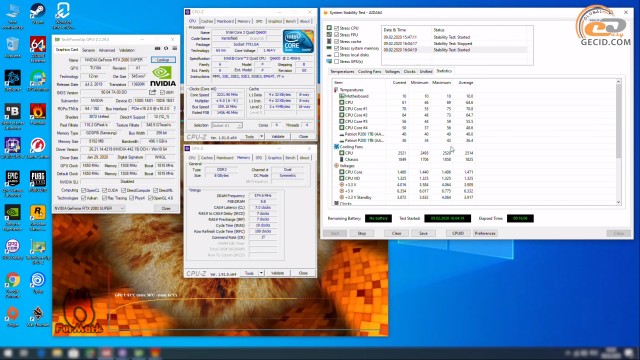Toggle Stress system memory checkbox
Viewport: 640px width, 360px height.
point(337,48)
